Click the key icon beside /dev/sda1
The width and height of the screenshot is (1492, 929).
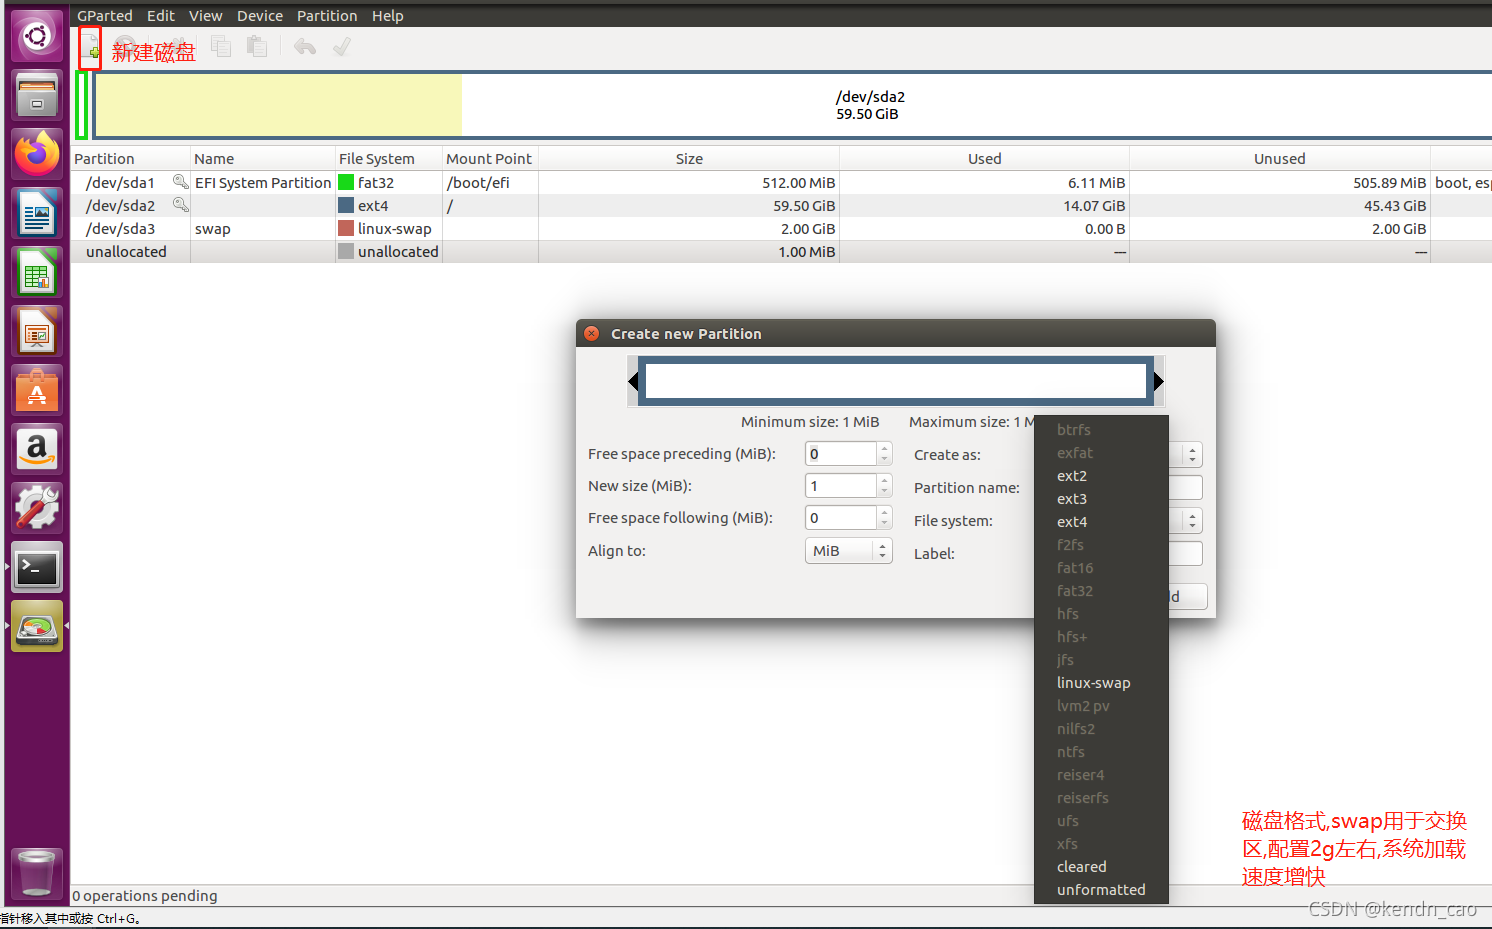(x=180, y=182)
